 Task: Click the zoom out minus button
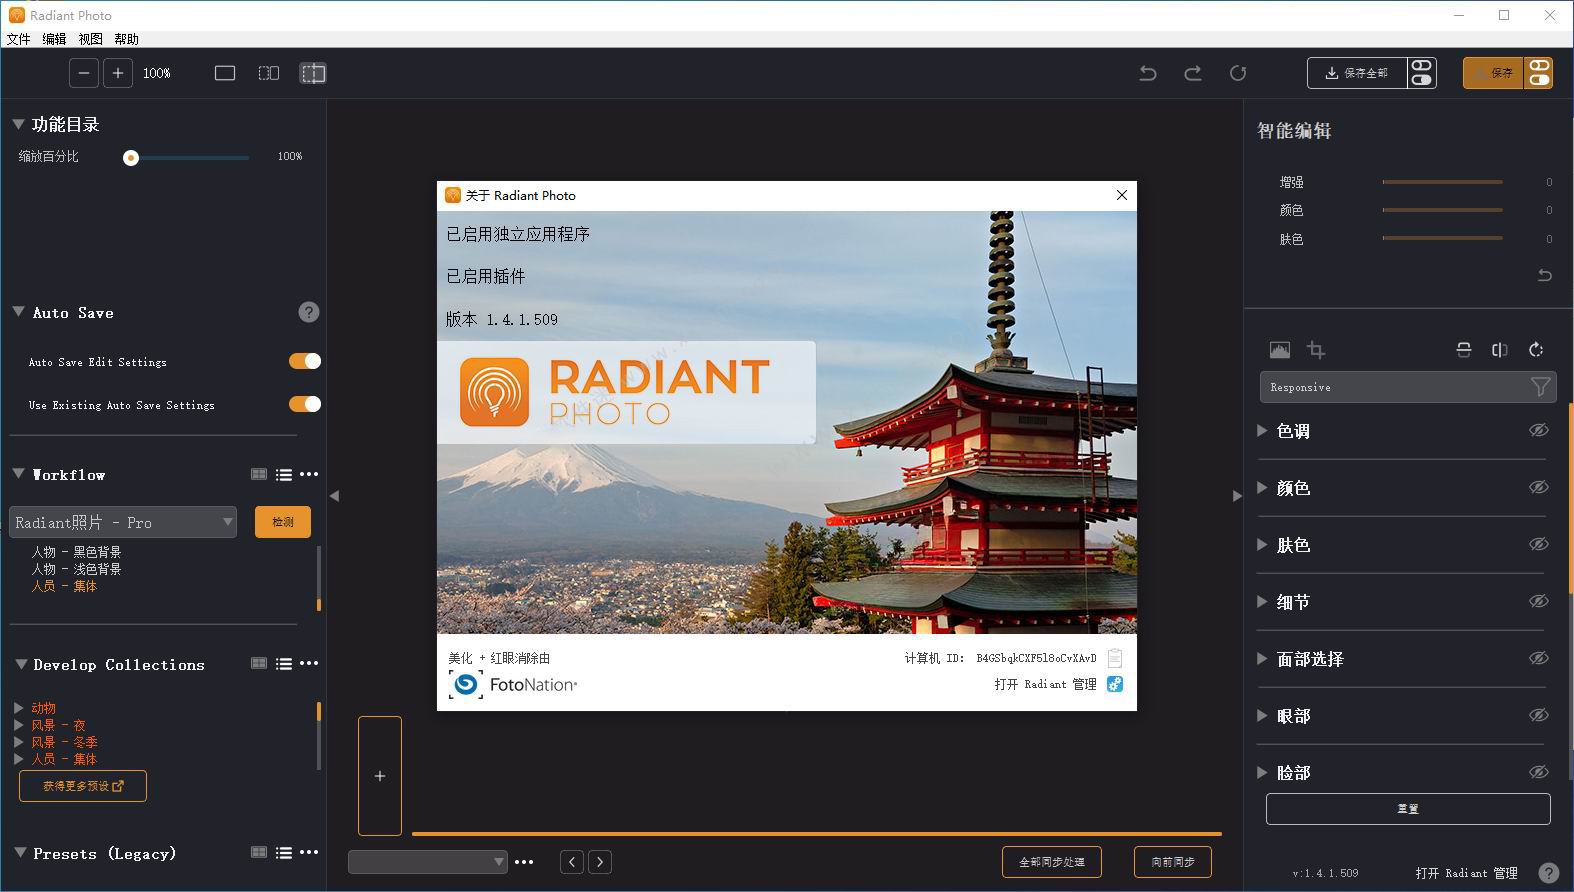point(84,73)
